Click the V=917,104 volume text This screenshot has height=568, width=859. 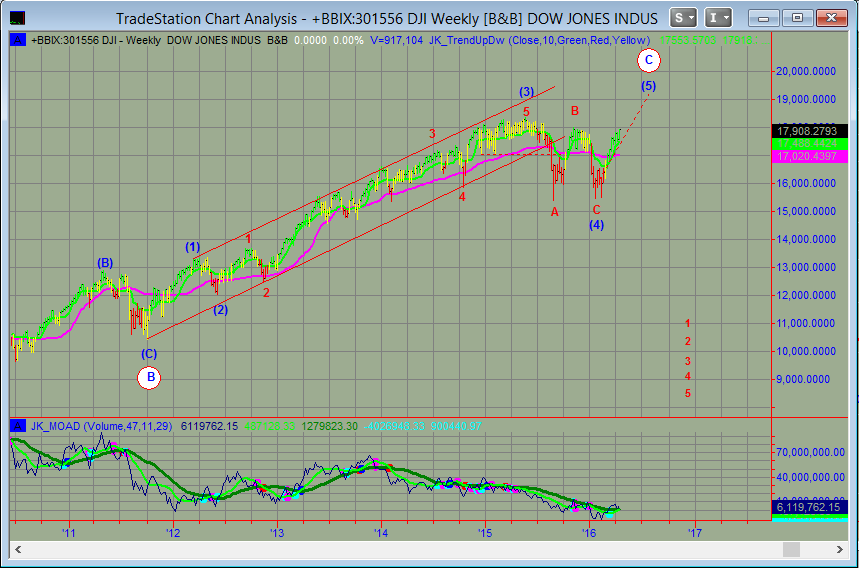[x=396, y=40]
